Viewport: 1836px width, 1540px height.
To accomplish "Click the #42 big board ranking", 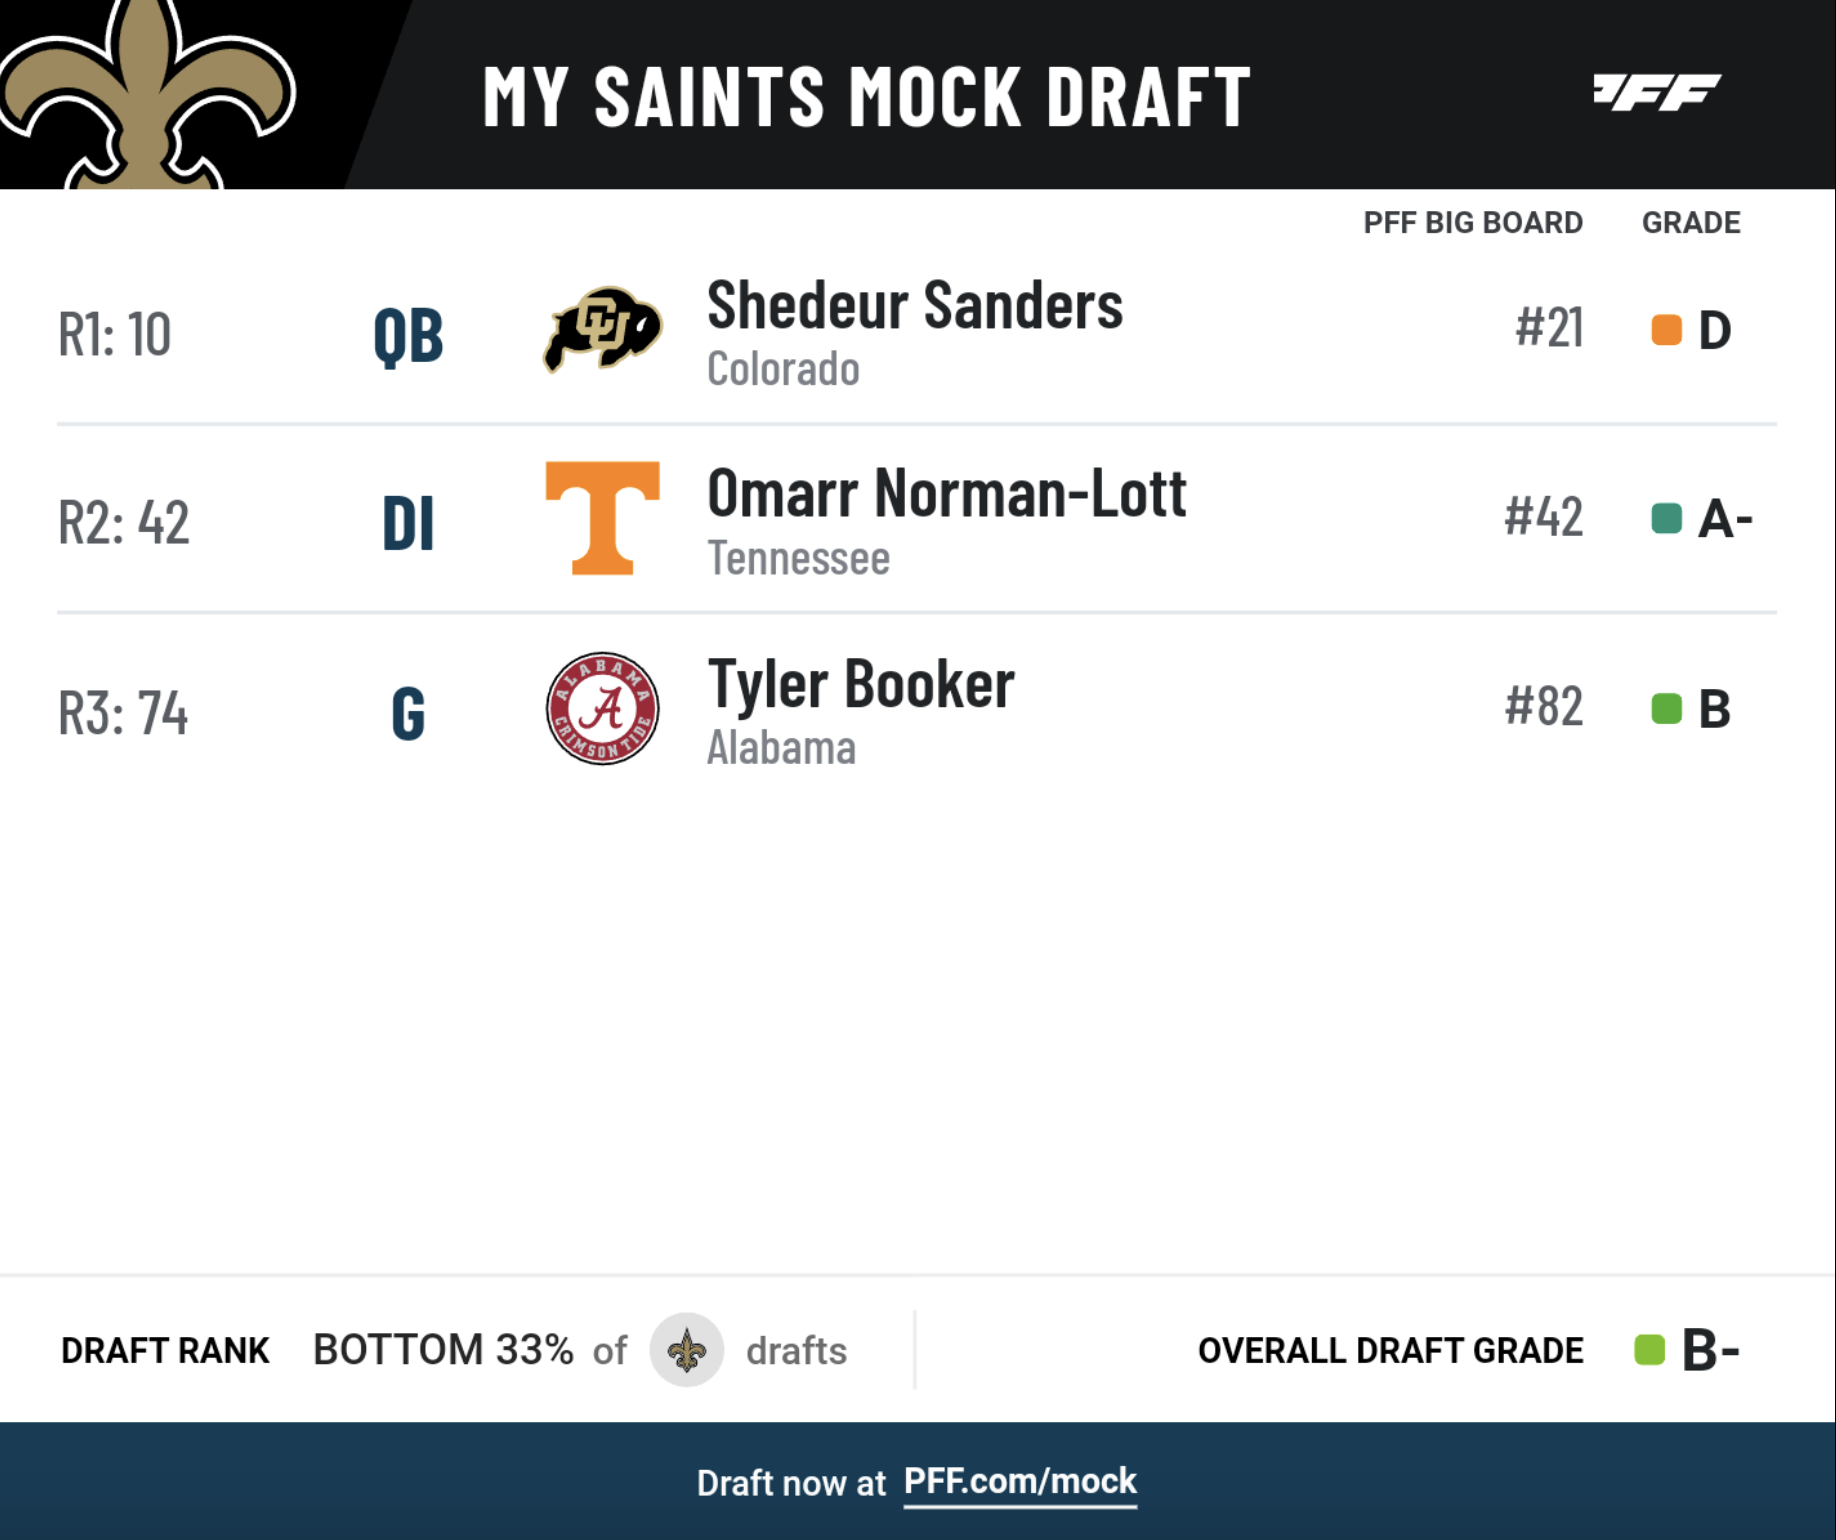I will pos(1543,518).
